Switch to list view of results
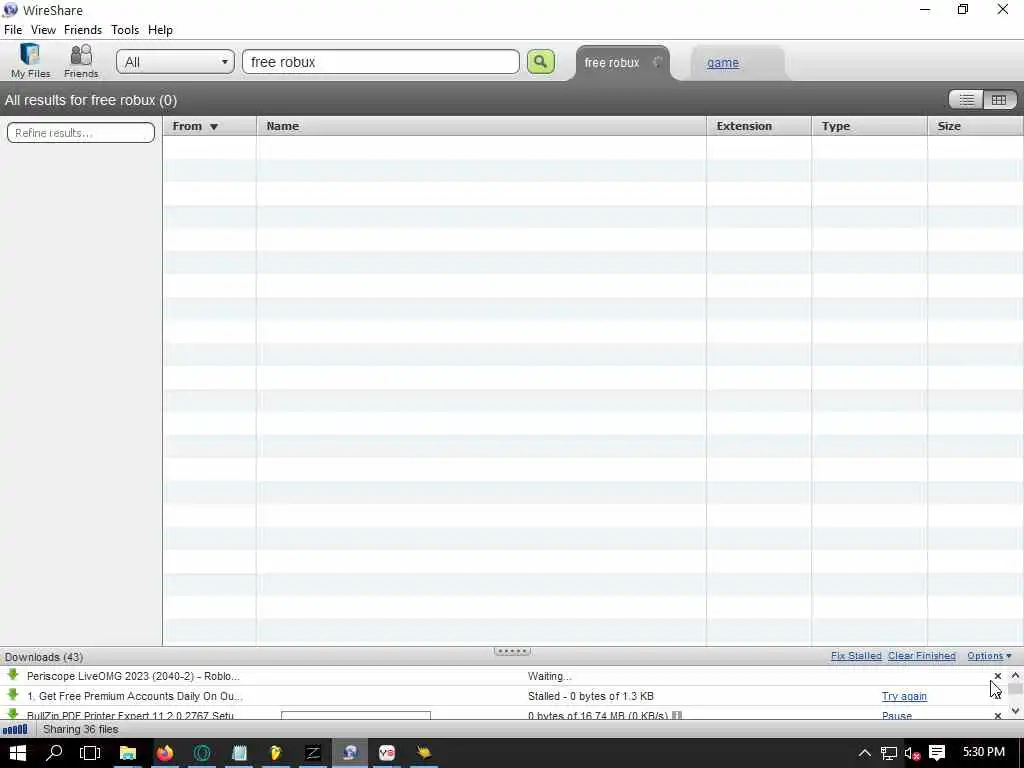Viewport: 1024px width, 768px height. click(x=967, y=100)
